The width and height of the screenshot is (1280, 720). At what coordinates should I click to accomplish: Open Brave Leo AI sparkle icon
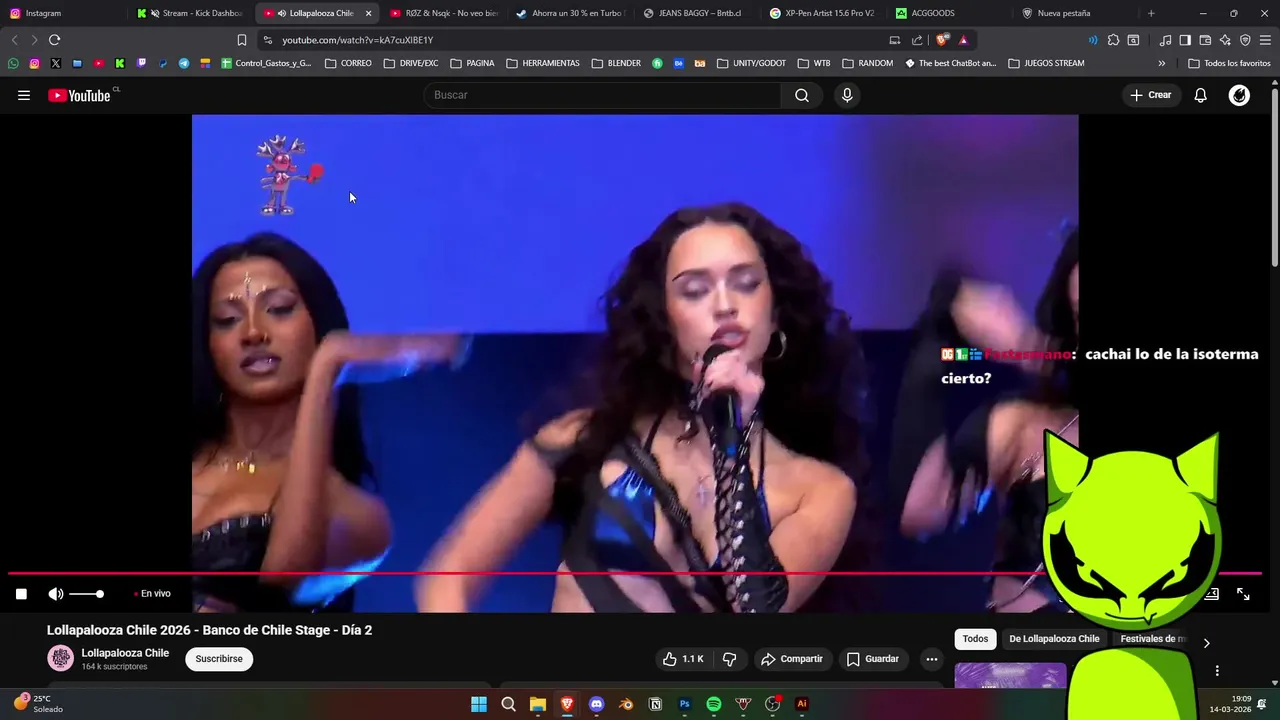[1225, 40]
